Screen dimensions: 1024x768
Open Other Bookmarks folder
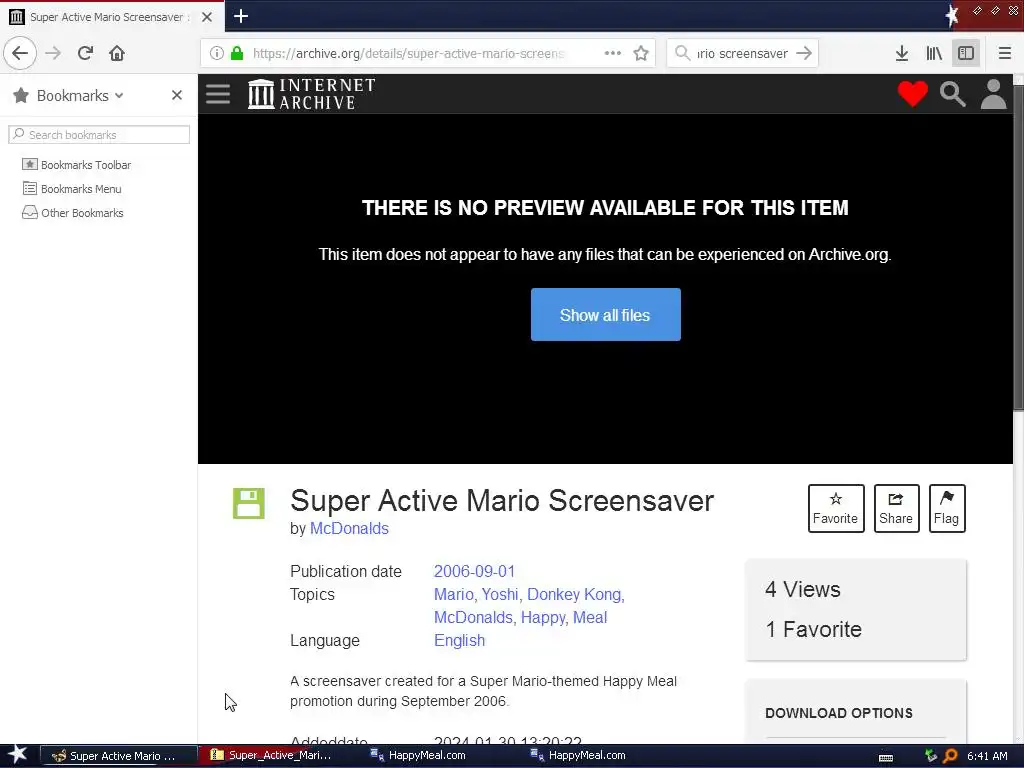(x=72, y=213)
